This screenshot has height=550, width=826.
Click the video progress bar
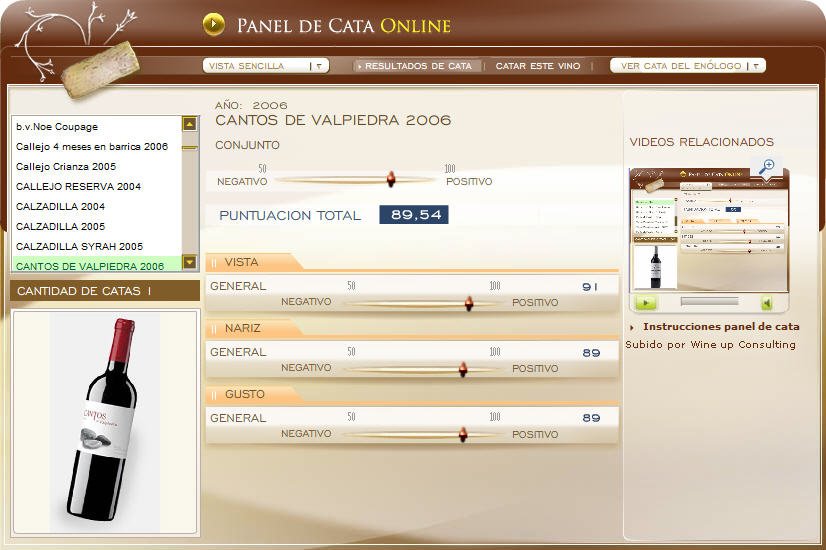tap(710, 301)
